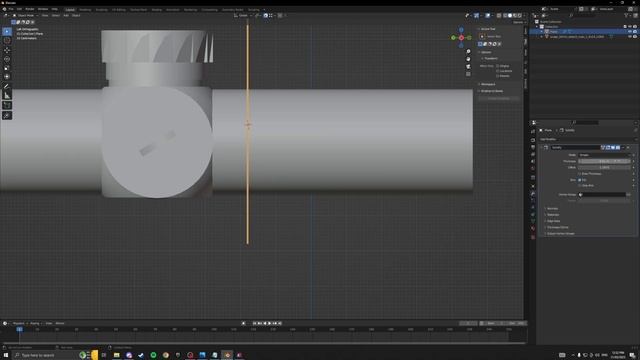This screenshot has width=640, height=360.
Task: Click green Y axis on navigation gizmo
Action: (453, 38)
